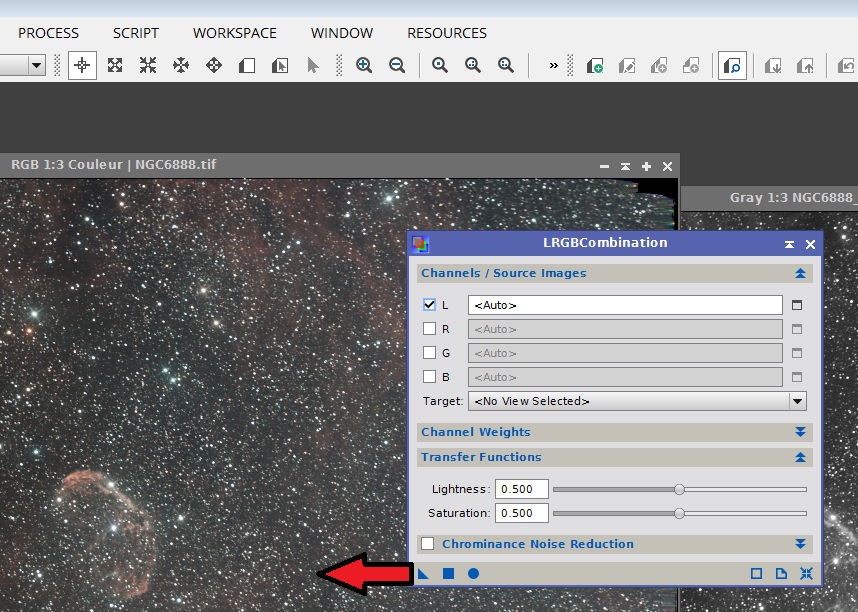Click the inward arrows fit-view icon

(148, 66)
